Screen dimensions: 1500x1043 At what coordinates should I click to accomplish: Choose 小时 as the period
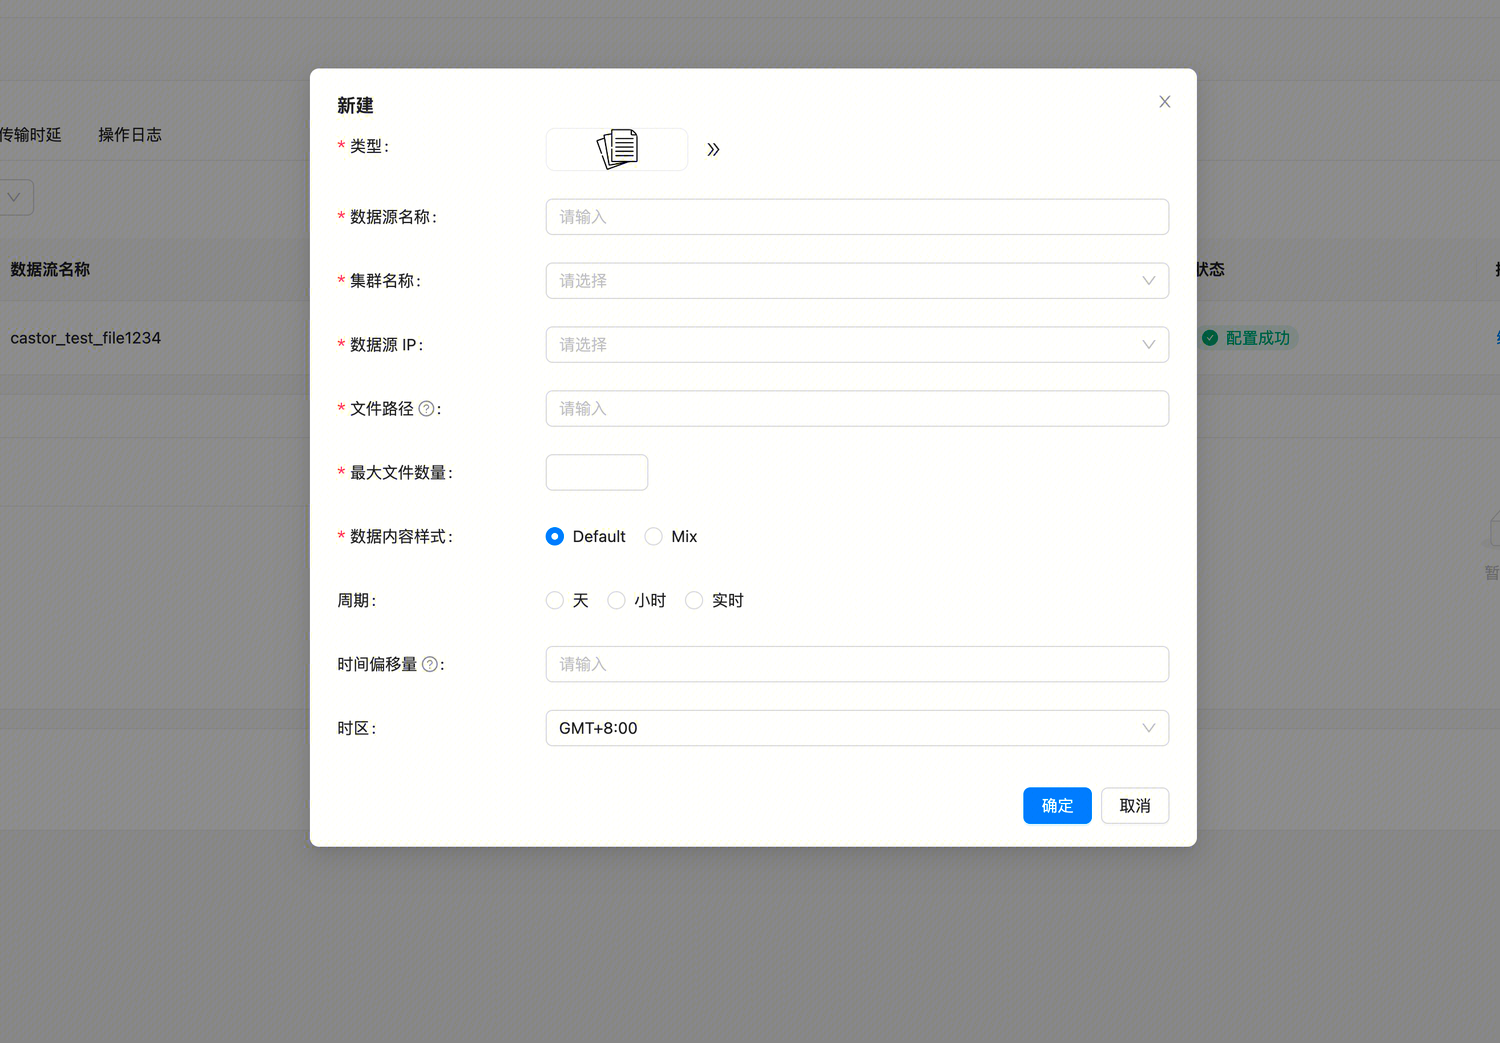click(617, 601)
